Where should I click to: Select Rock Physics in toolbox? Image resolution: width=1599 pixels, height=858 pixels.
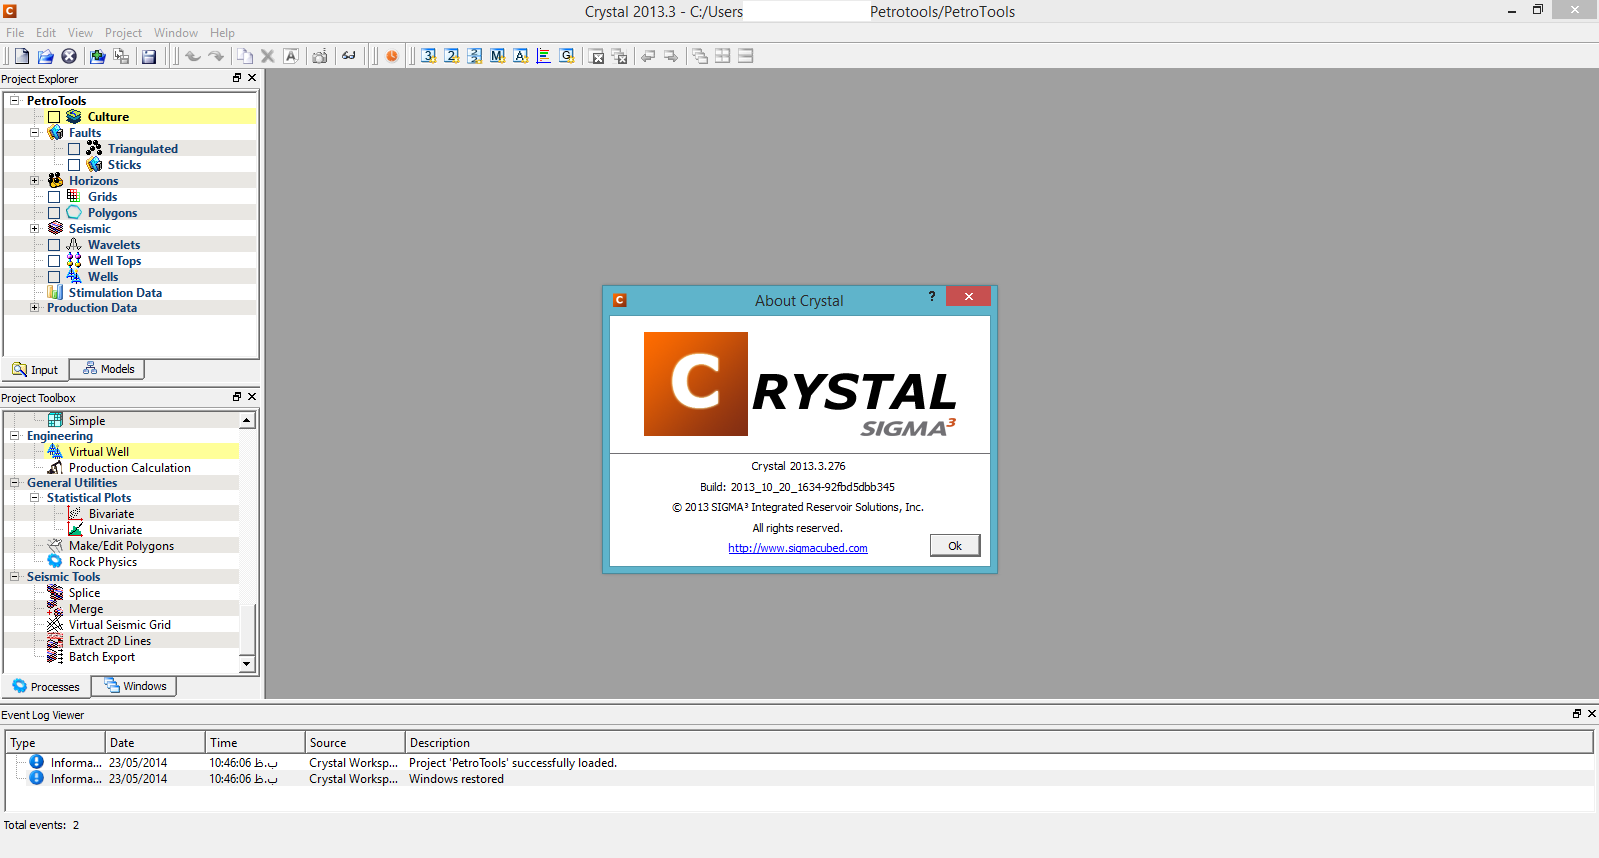(102, 562)
